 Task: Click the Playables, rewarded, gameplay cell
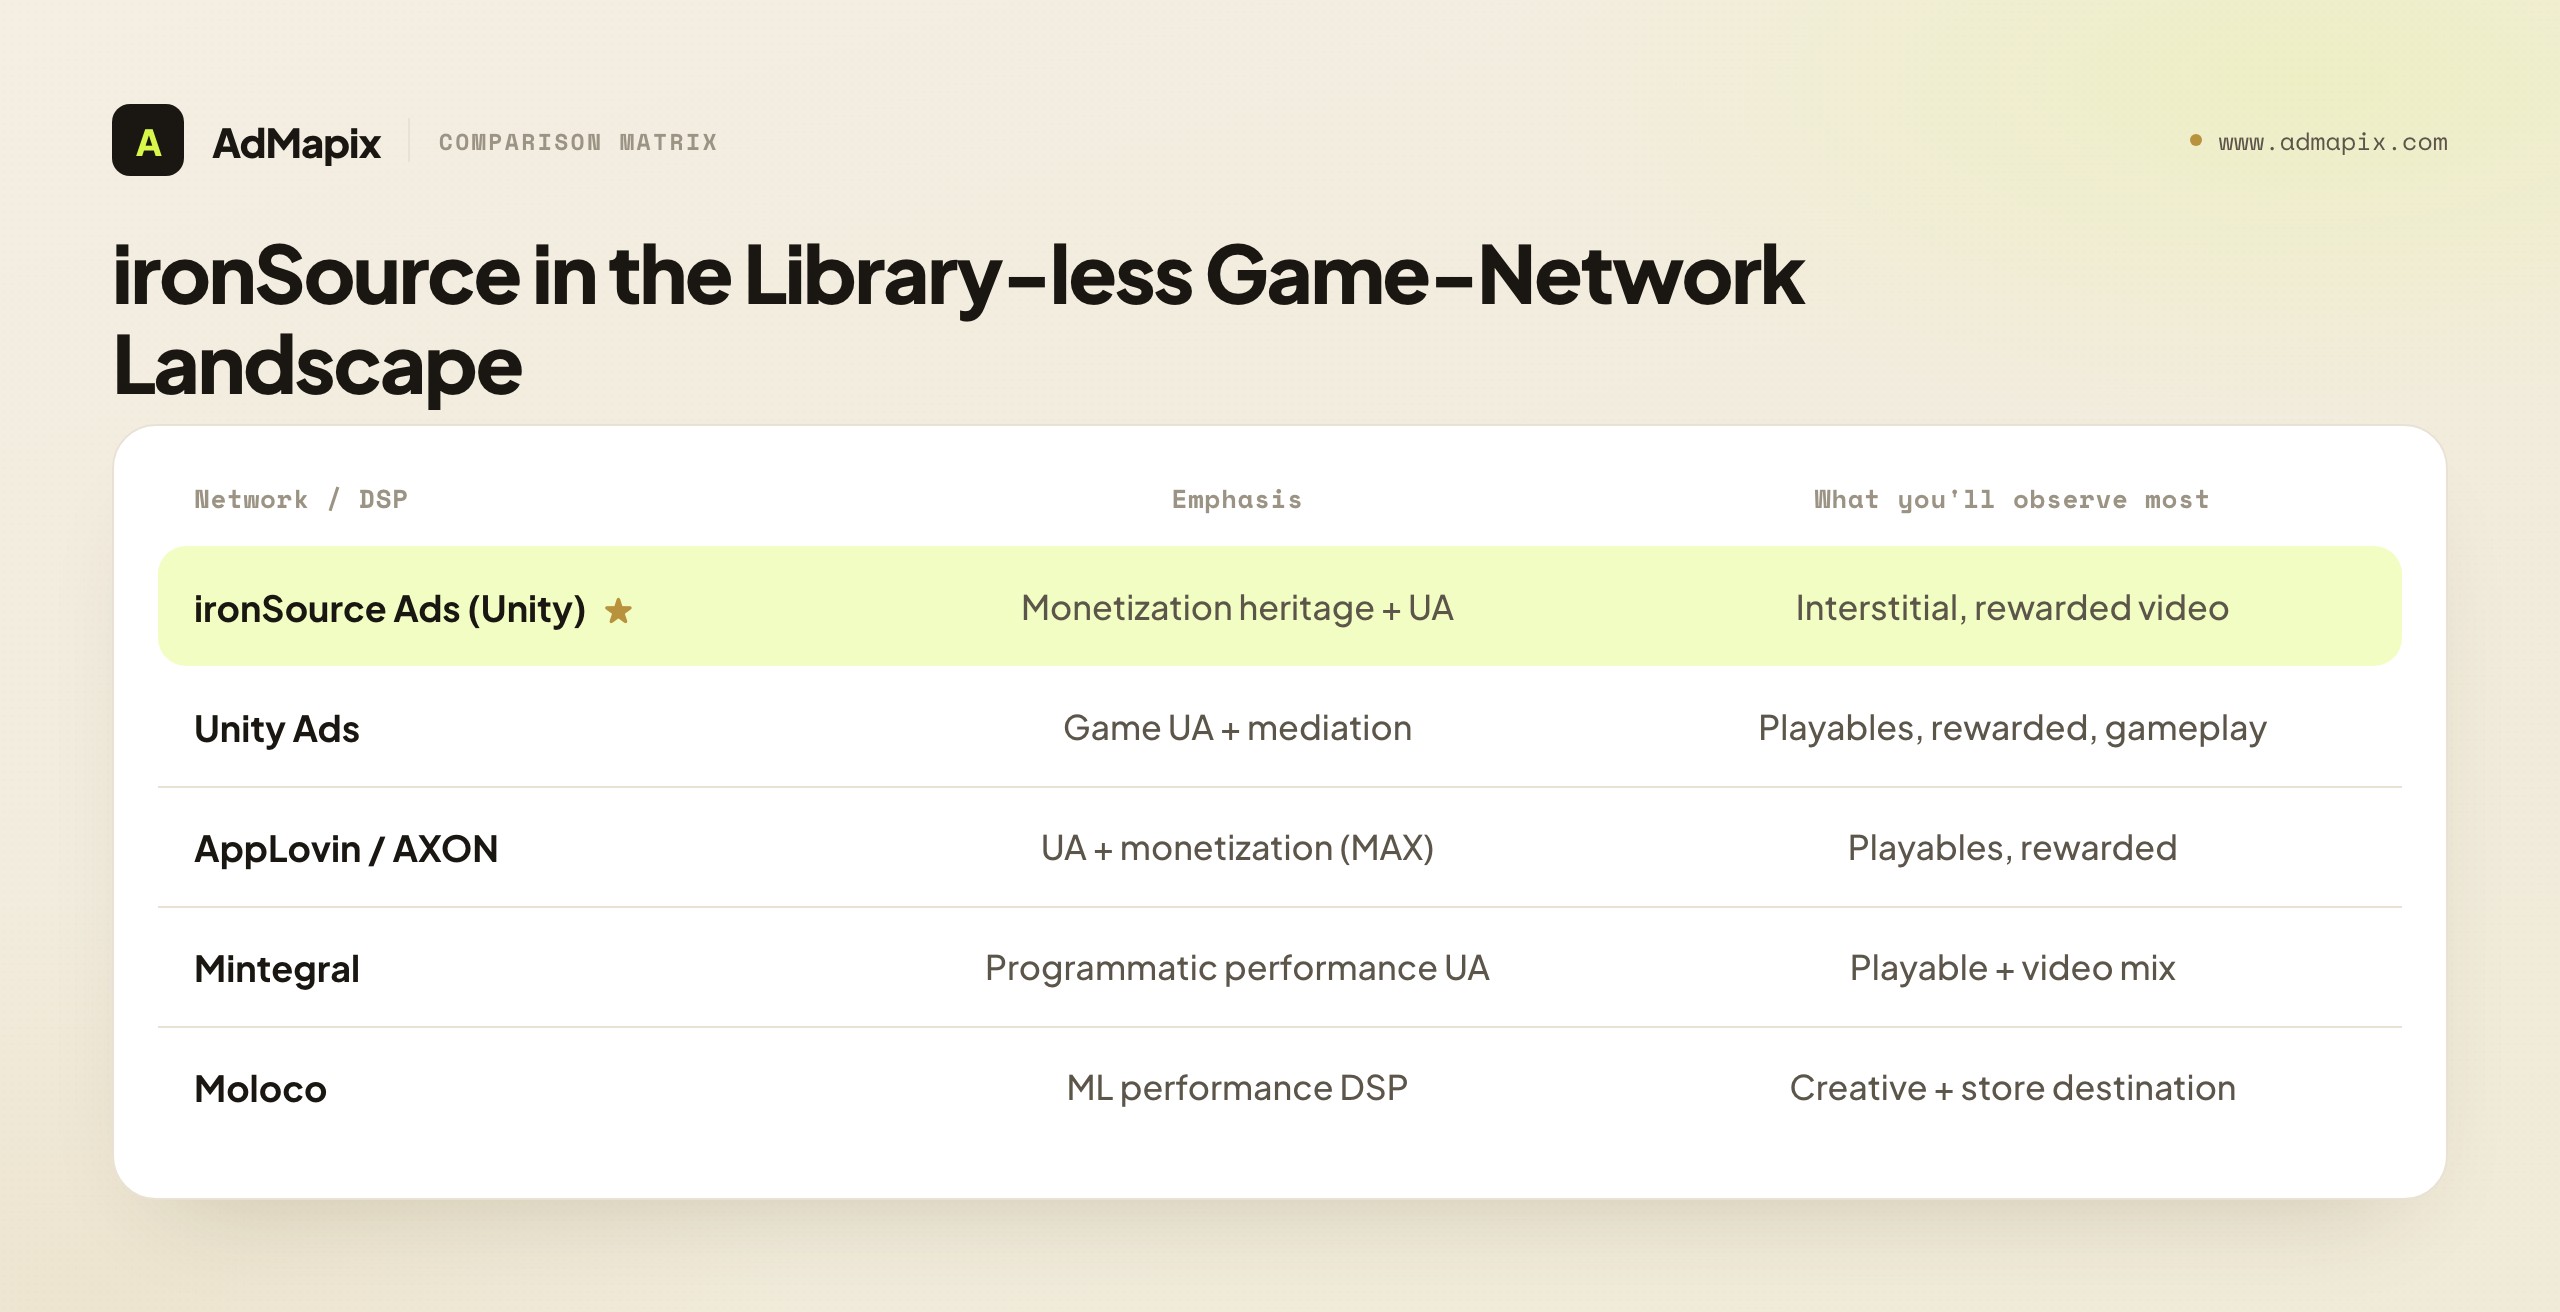[x=2012, y=728]
